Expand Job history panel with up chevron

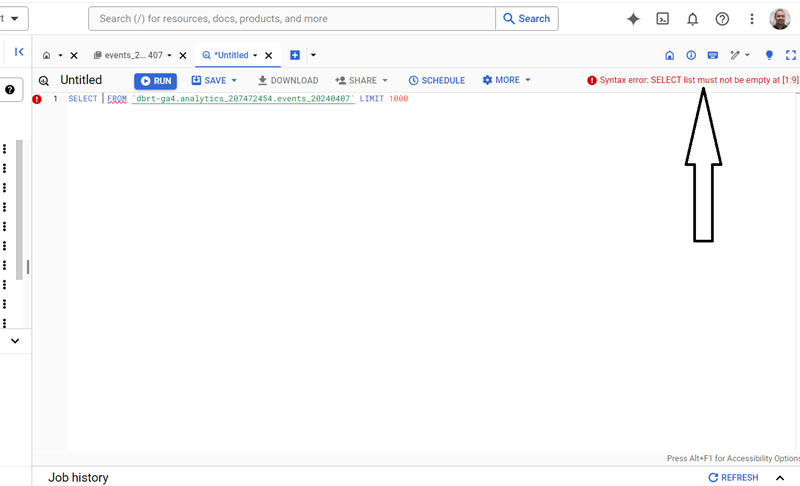point(780,478)
